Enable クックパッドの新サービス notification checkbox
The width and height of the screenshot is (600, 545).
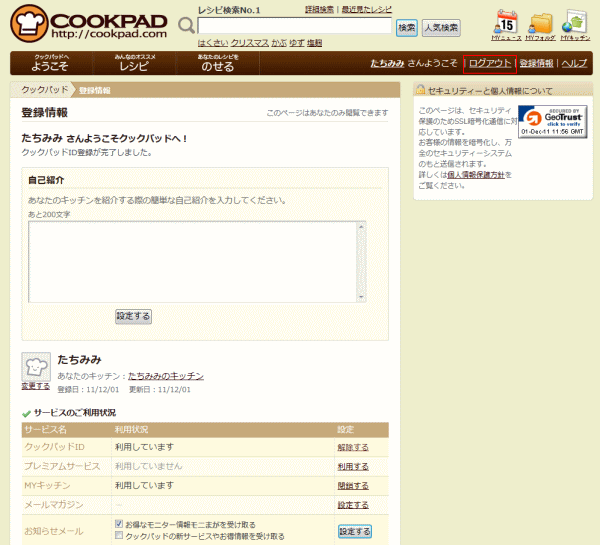[119, 536]
